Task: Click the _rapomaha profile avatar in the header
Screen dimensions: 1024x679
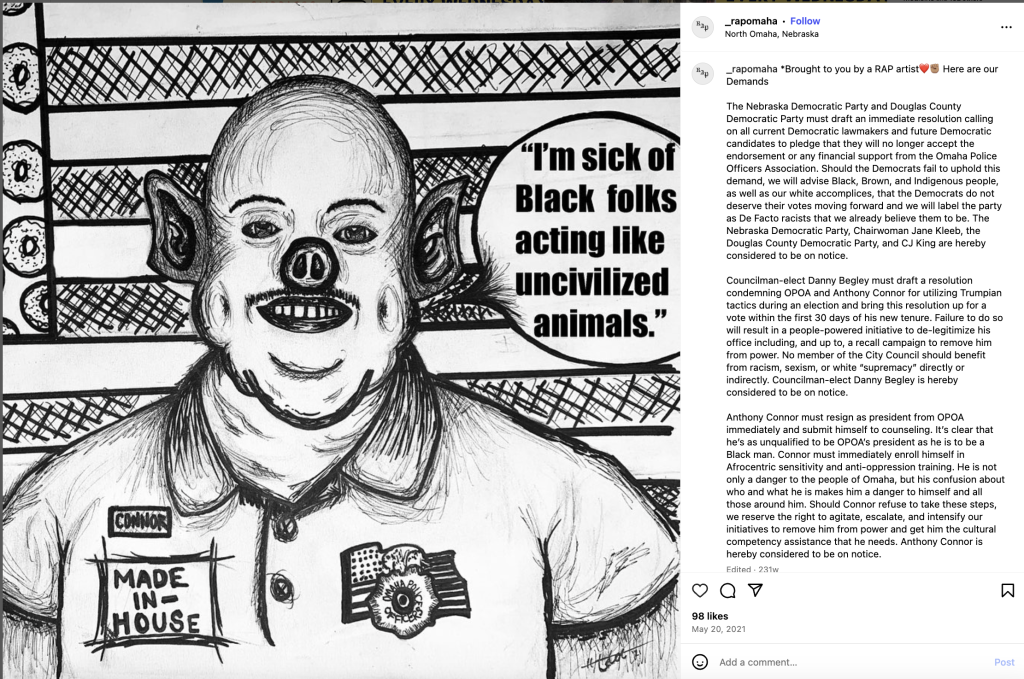Action: [x=703, y=27]
